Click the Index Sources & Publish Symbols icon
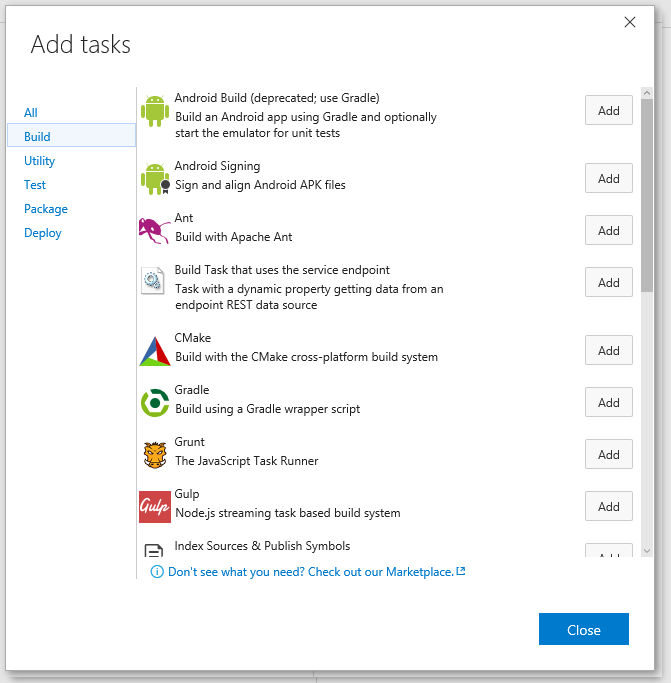 coord(153,550)
